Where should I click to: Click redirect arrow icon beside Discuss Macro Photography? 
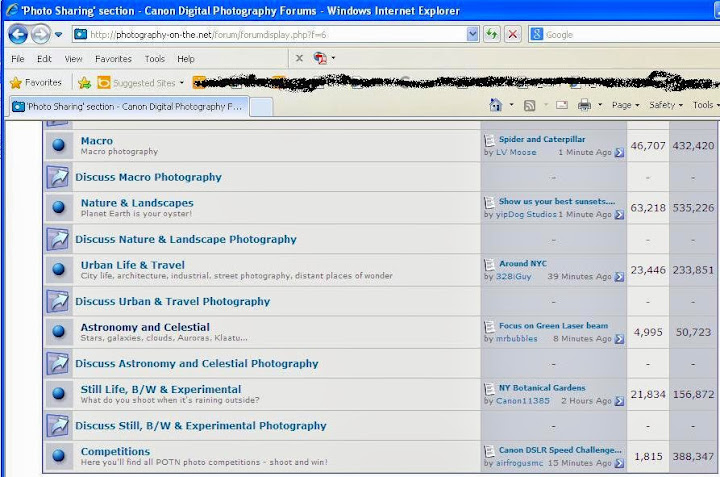click(58, 177)
